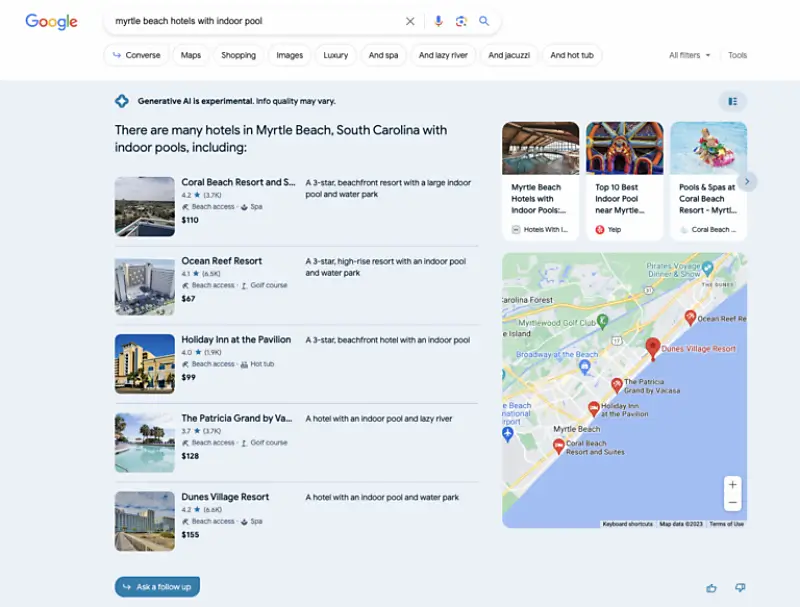800x607 pixels.
Task: Click the Ocean Reef Resort photo thumbnail
Action: click(x=144, y=285)
